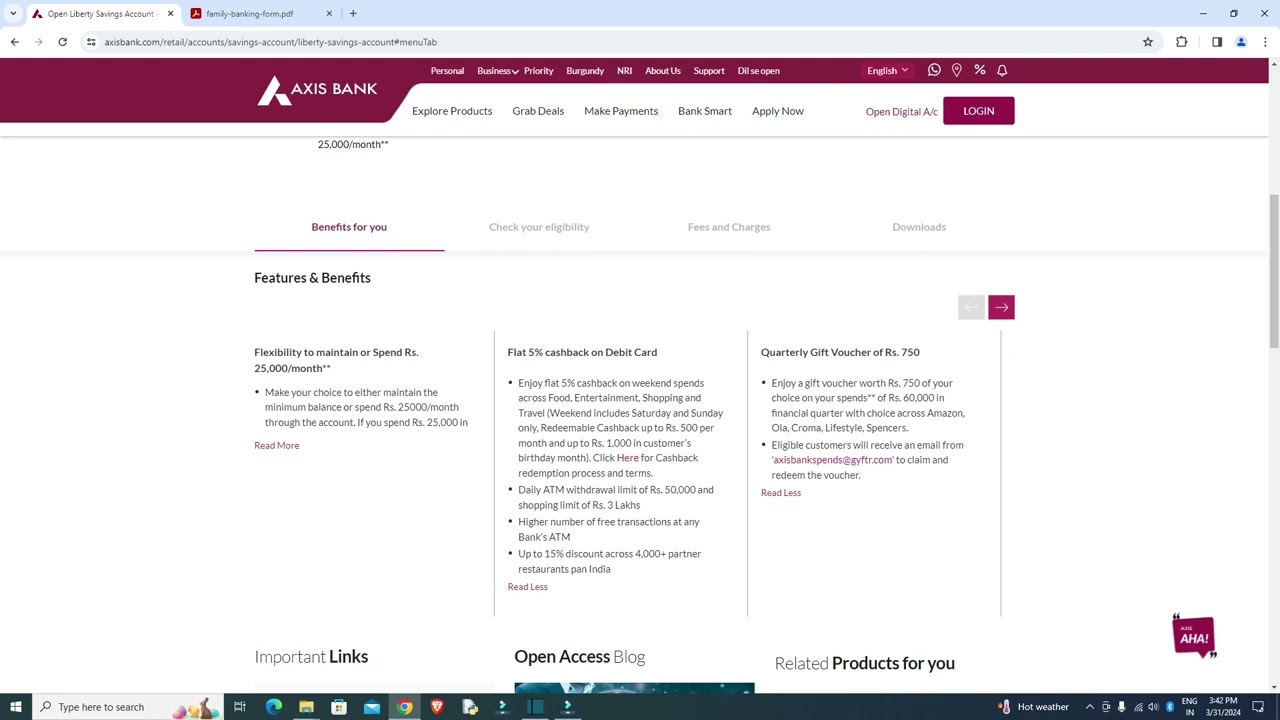Open the Make Payments menu
1280x720 pixels.
click(x=621, y=111)
